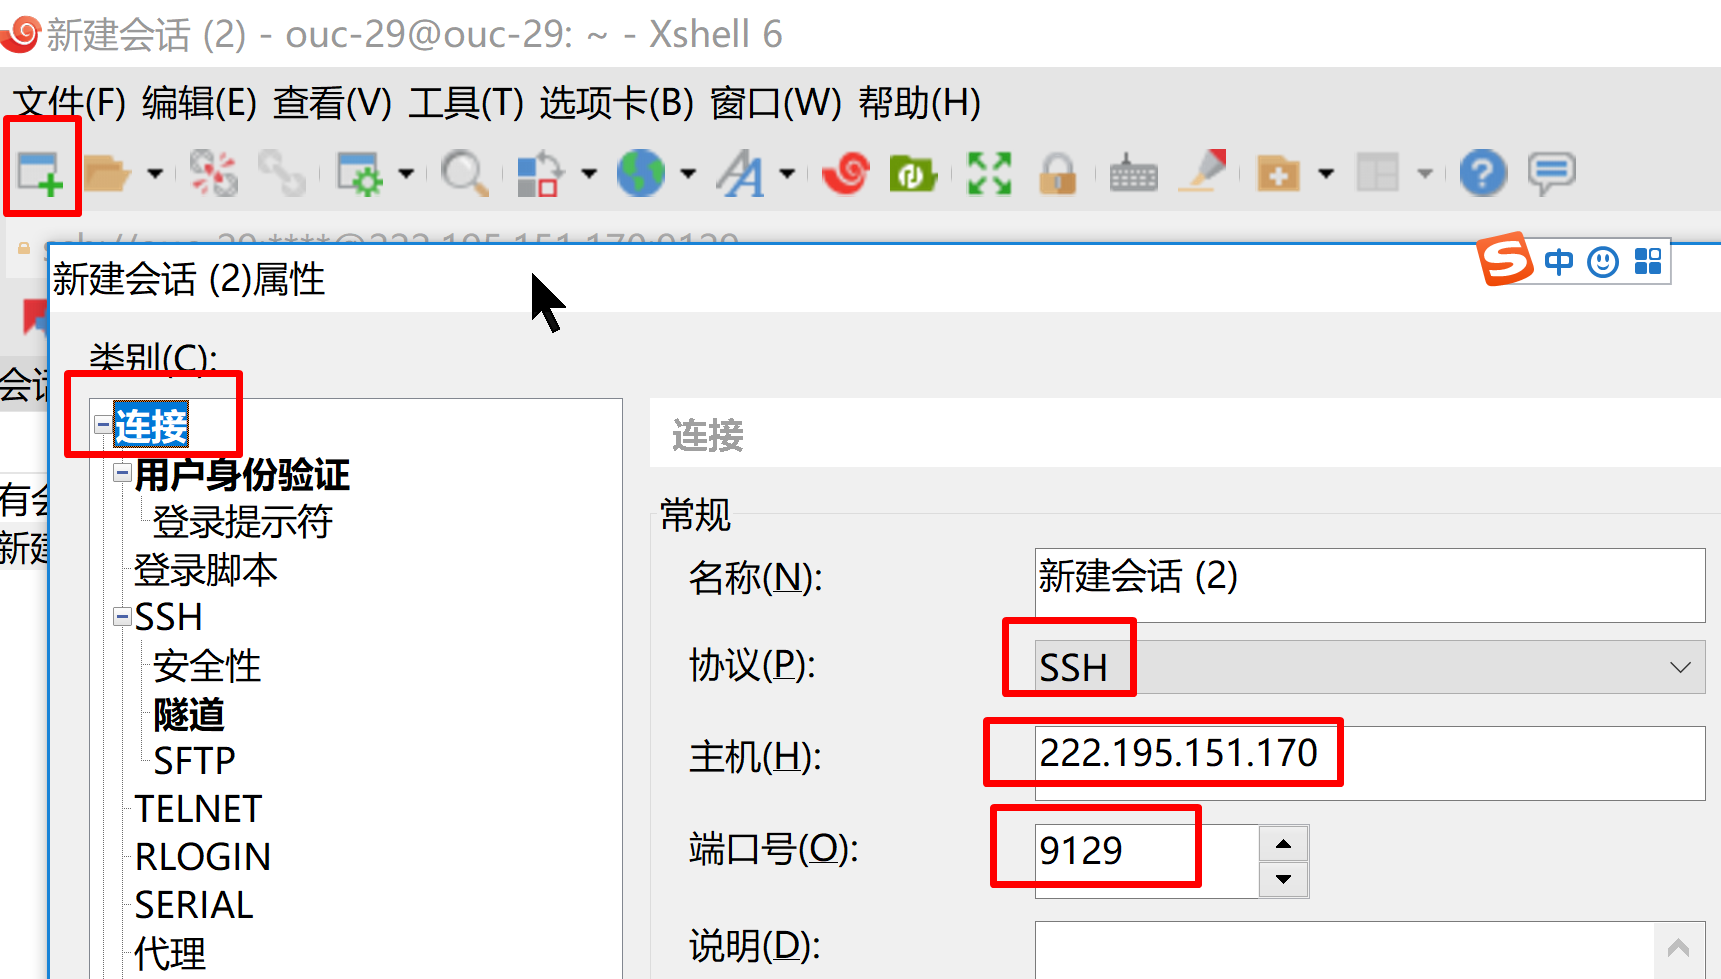Select SFTP under SSH
Screen dimensions: 1721x979
point(194,762)
